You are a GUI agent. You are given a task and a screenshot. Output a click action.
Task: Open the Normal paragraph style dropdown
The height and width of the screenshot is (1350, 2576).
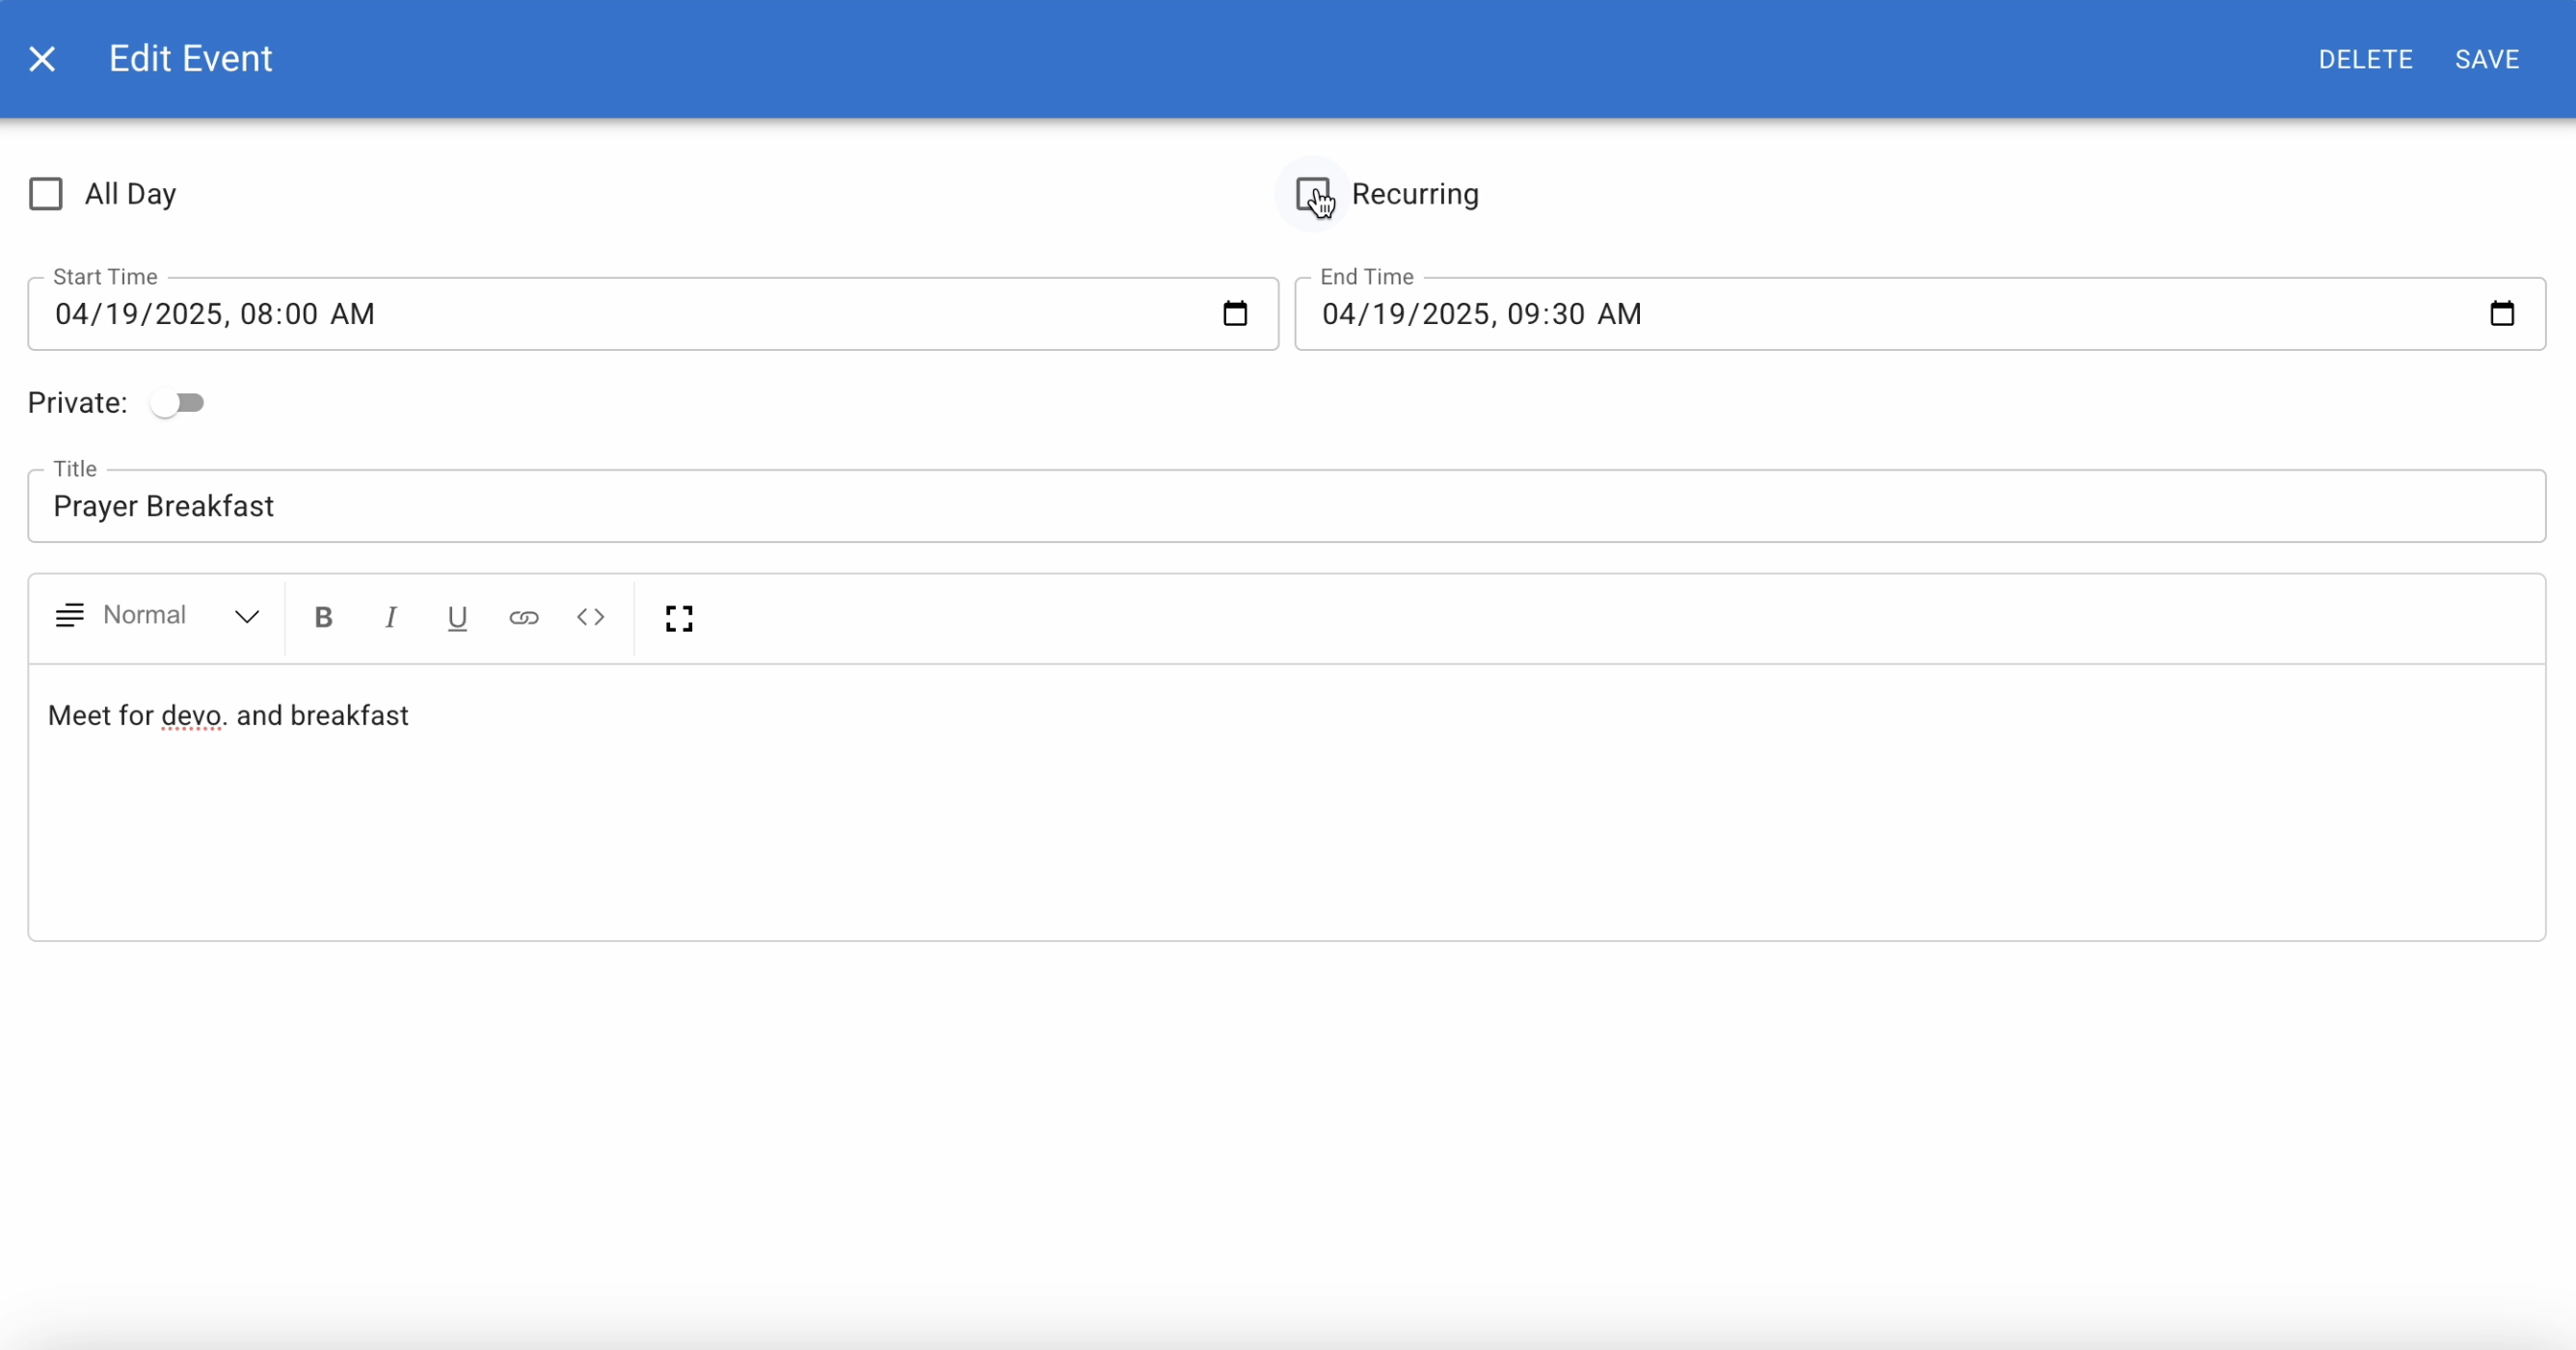click(145, 615)
